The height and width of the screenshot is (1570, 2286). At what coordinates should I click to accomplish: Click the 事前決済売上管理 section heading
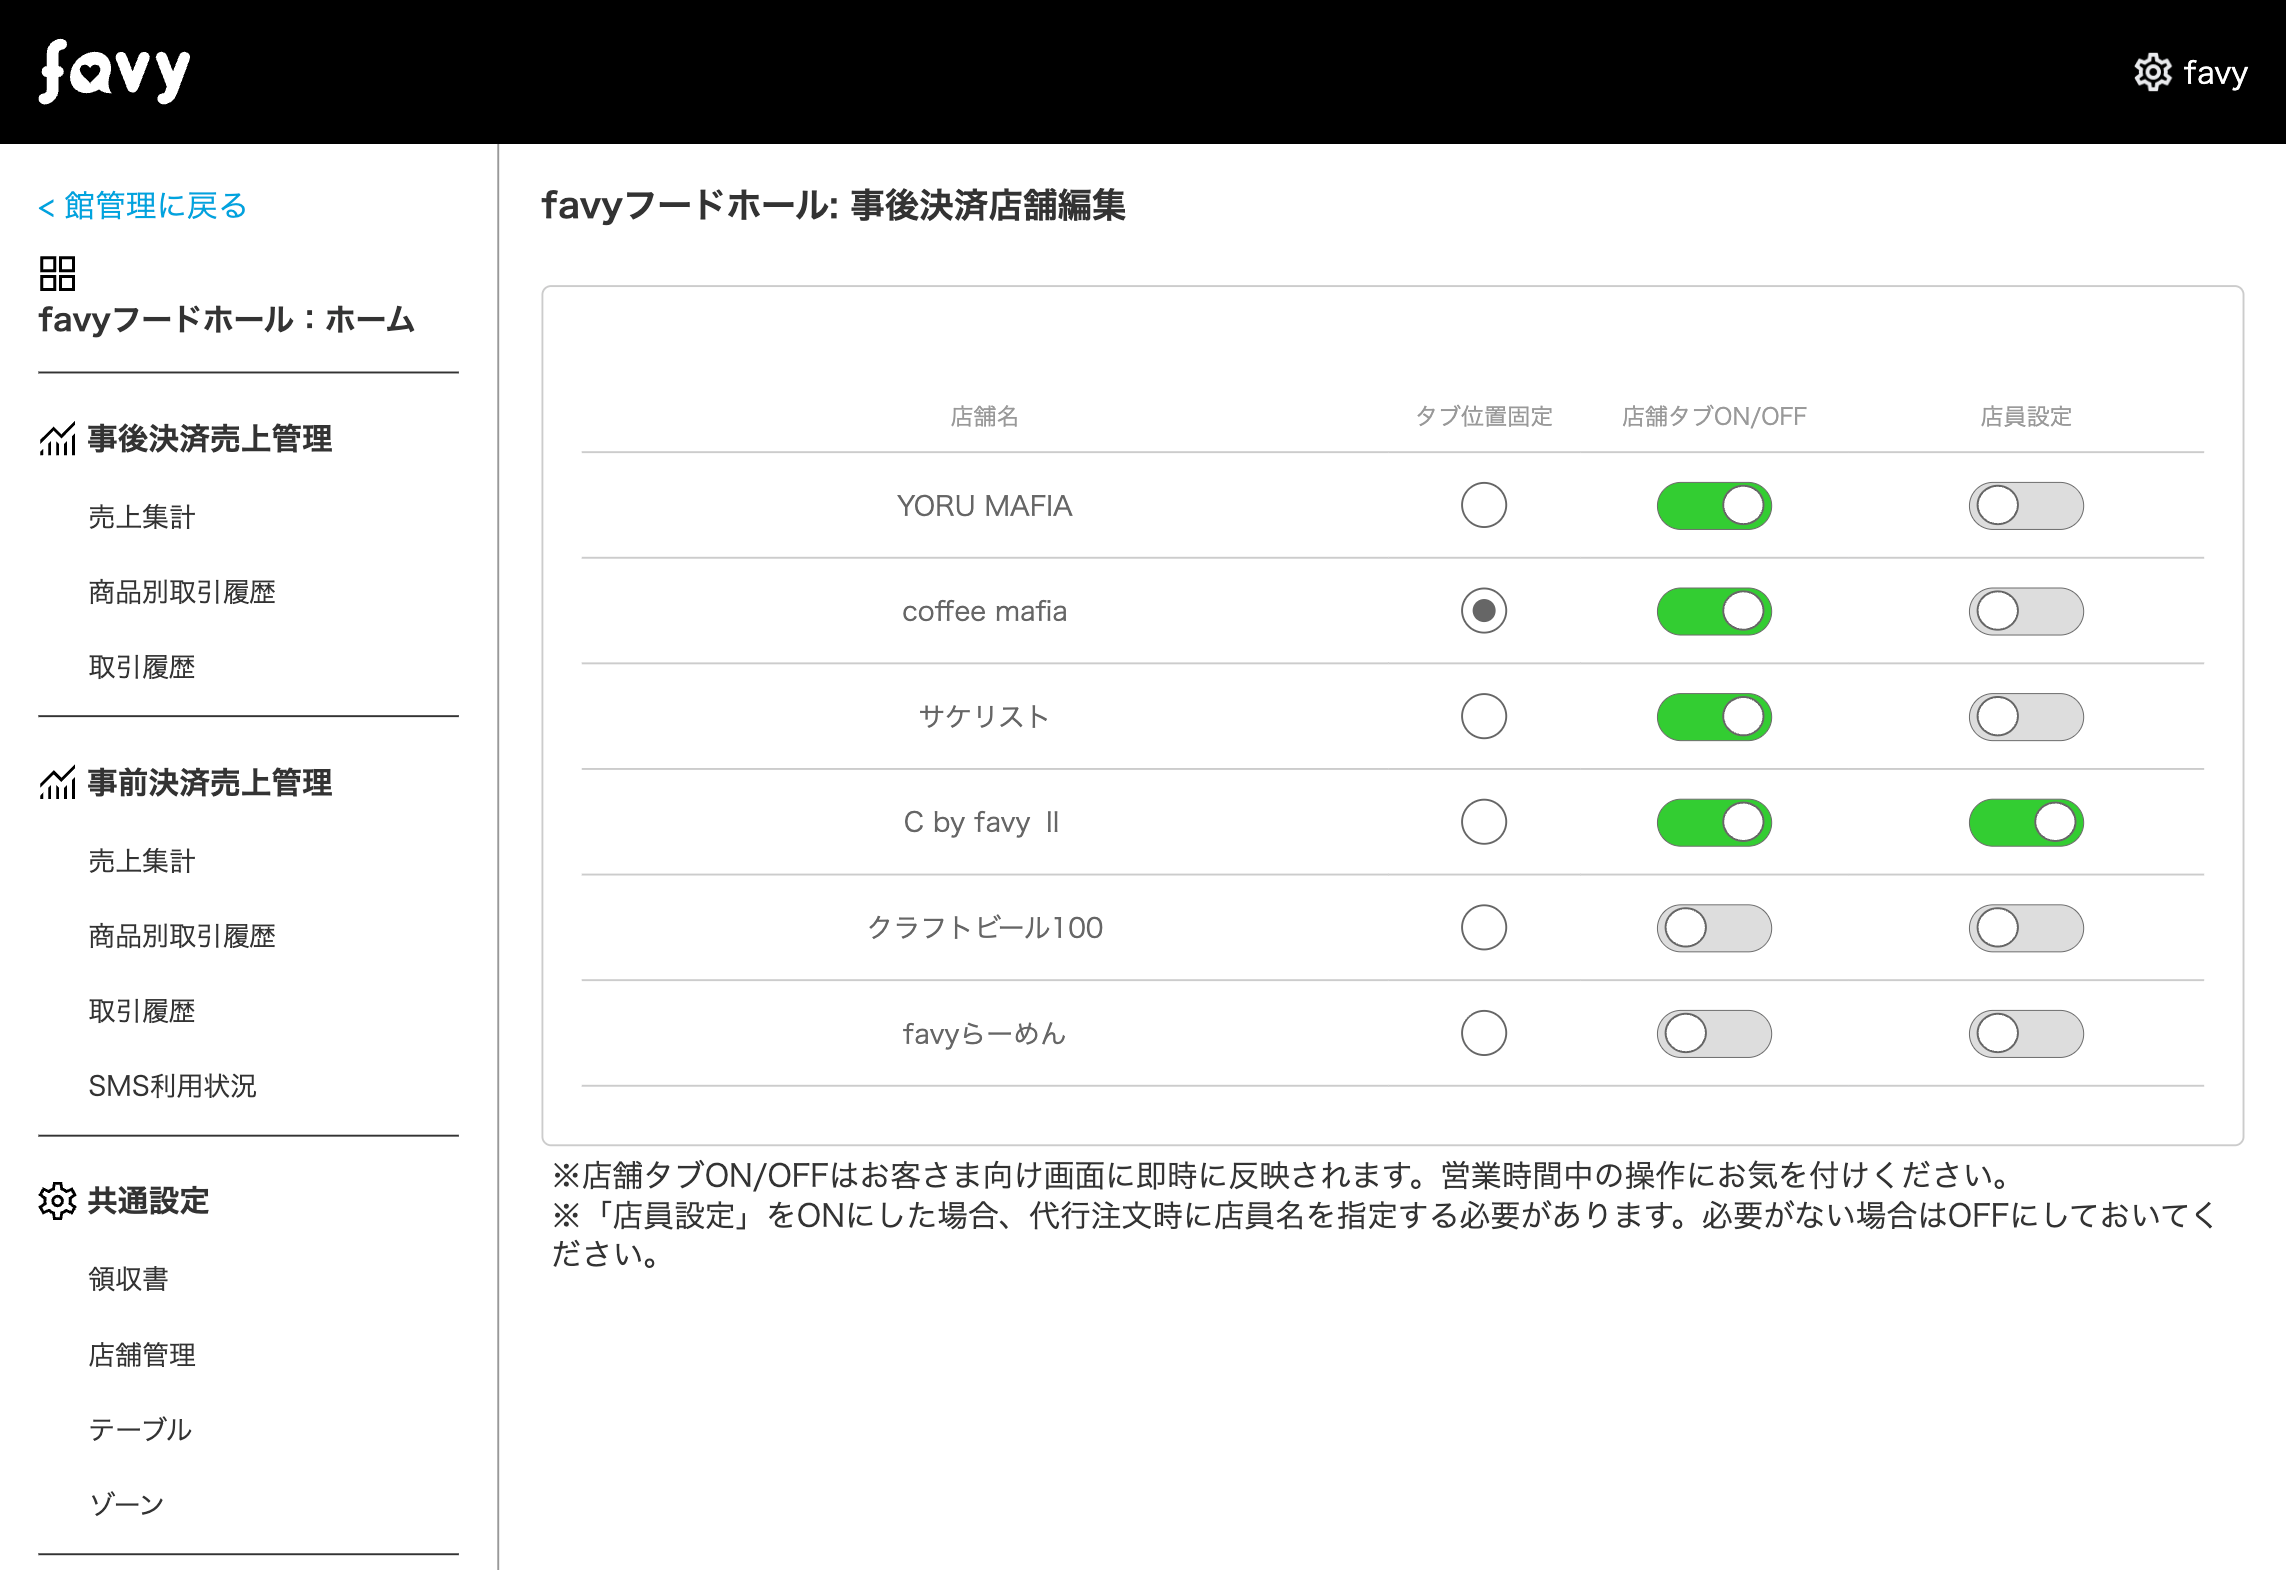coord(210,782)
